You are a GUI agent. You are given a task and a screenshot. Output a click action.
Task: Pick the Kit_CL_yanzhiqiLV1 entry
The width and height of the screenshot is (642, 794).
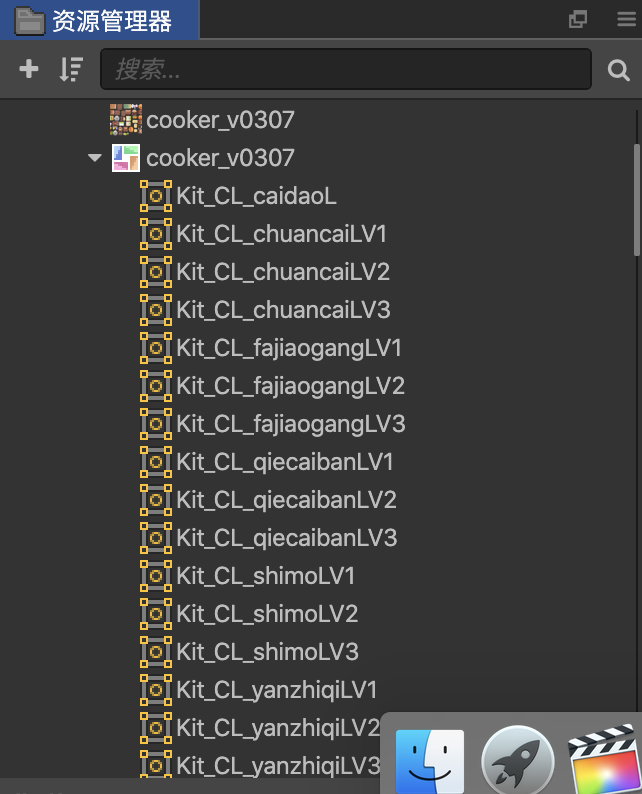coord(277,690)
